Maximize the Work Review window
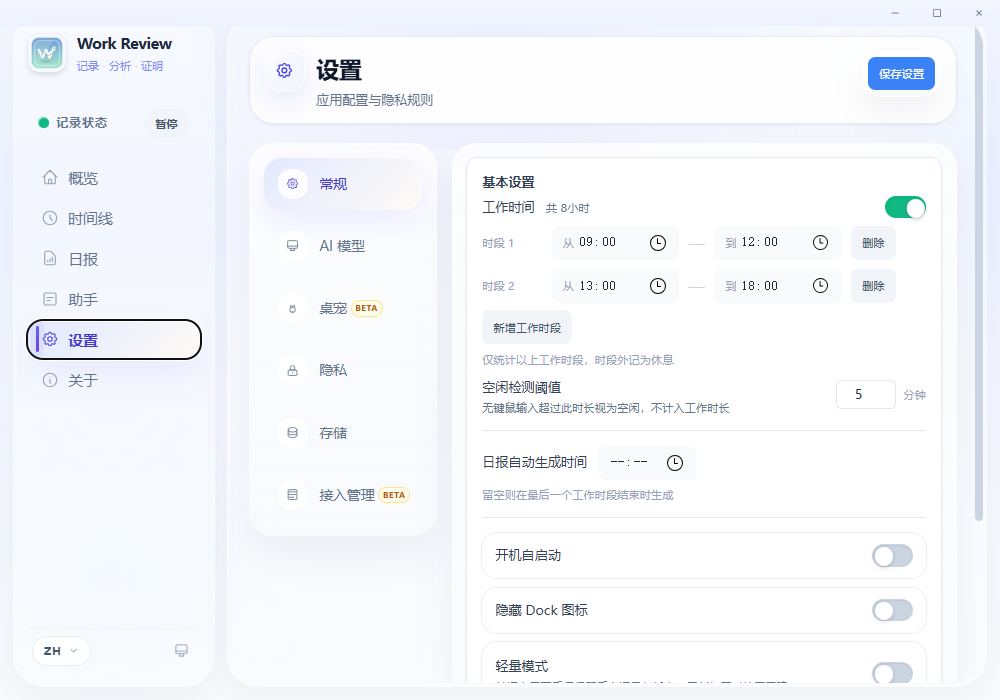Image resolution: width=1000 pixels, height=700 pixels. (937, 13)
